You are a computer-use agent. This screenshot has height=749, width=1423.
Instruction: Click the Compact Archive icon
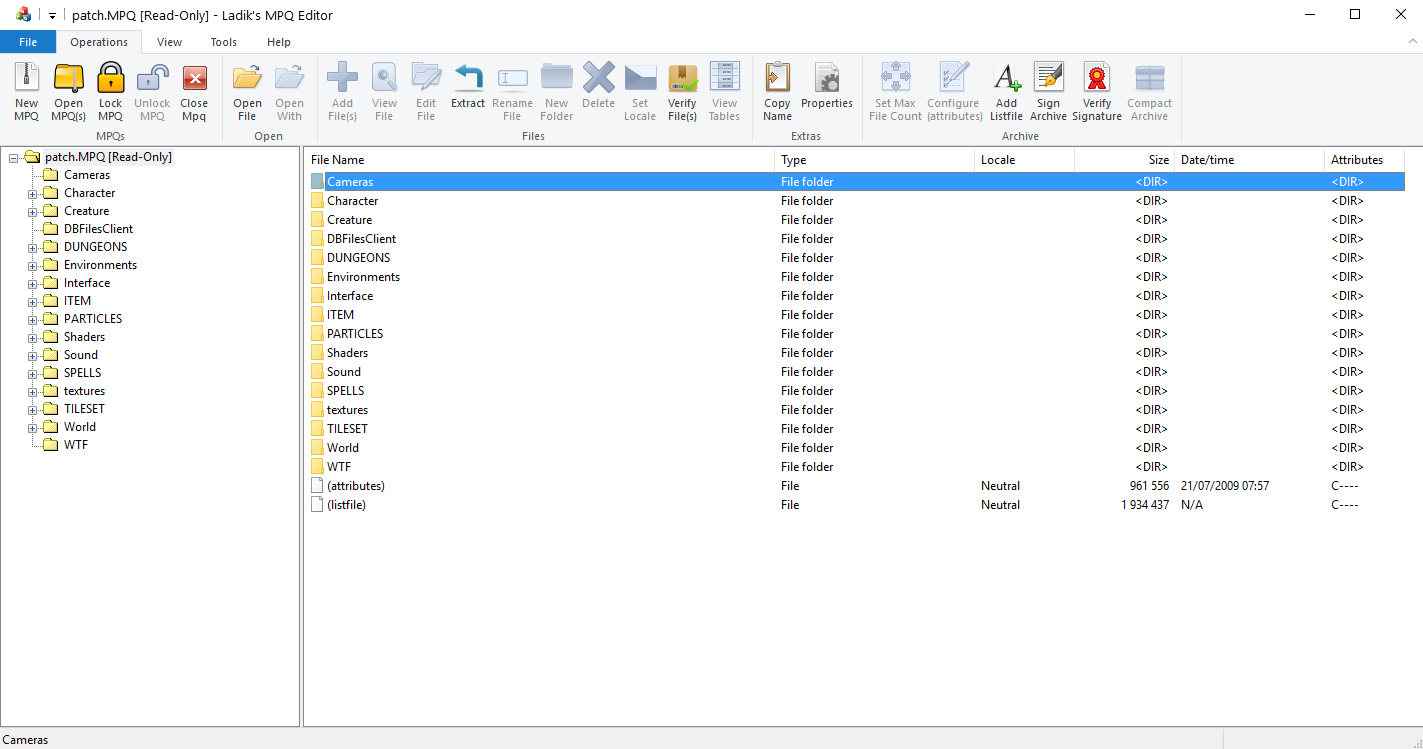pyautogui.click(x=1149, y=78)
